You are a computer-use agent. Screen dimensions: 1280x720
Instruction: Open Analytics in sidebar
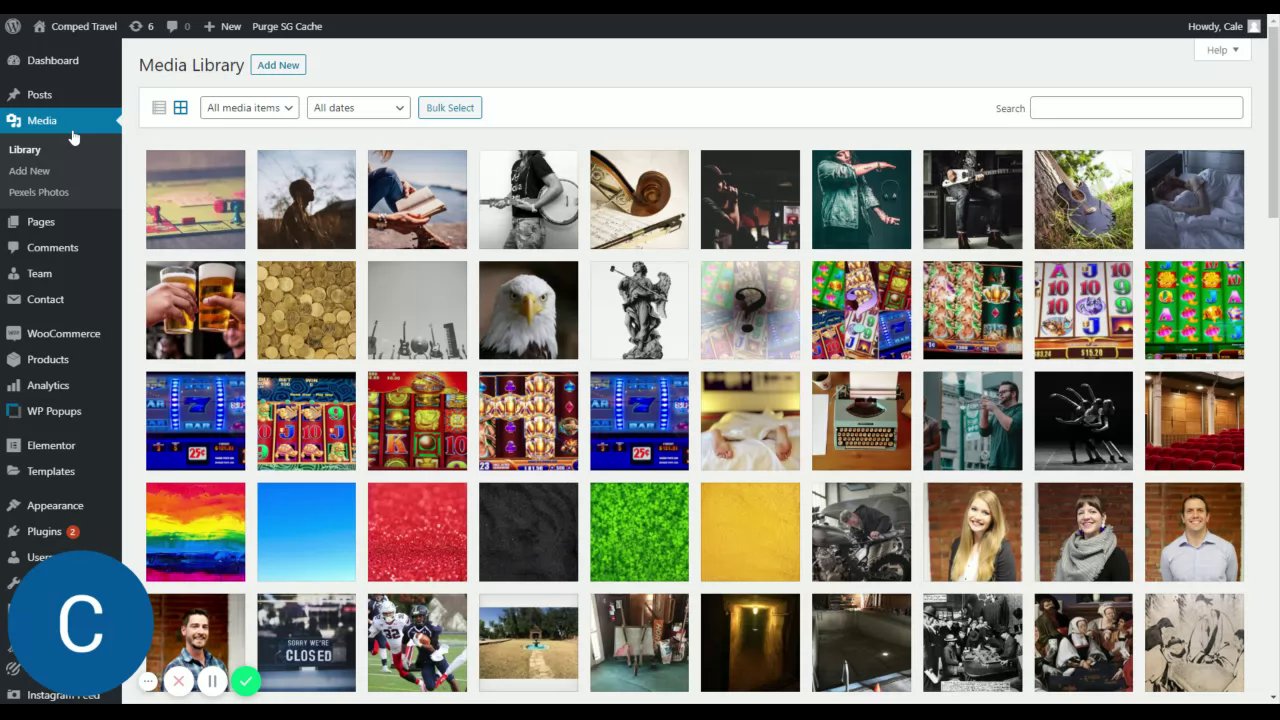[x=61, y=385]
